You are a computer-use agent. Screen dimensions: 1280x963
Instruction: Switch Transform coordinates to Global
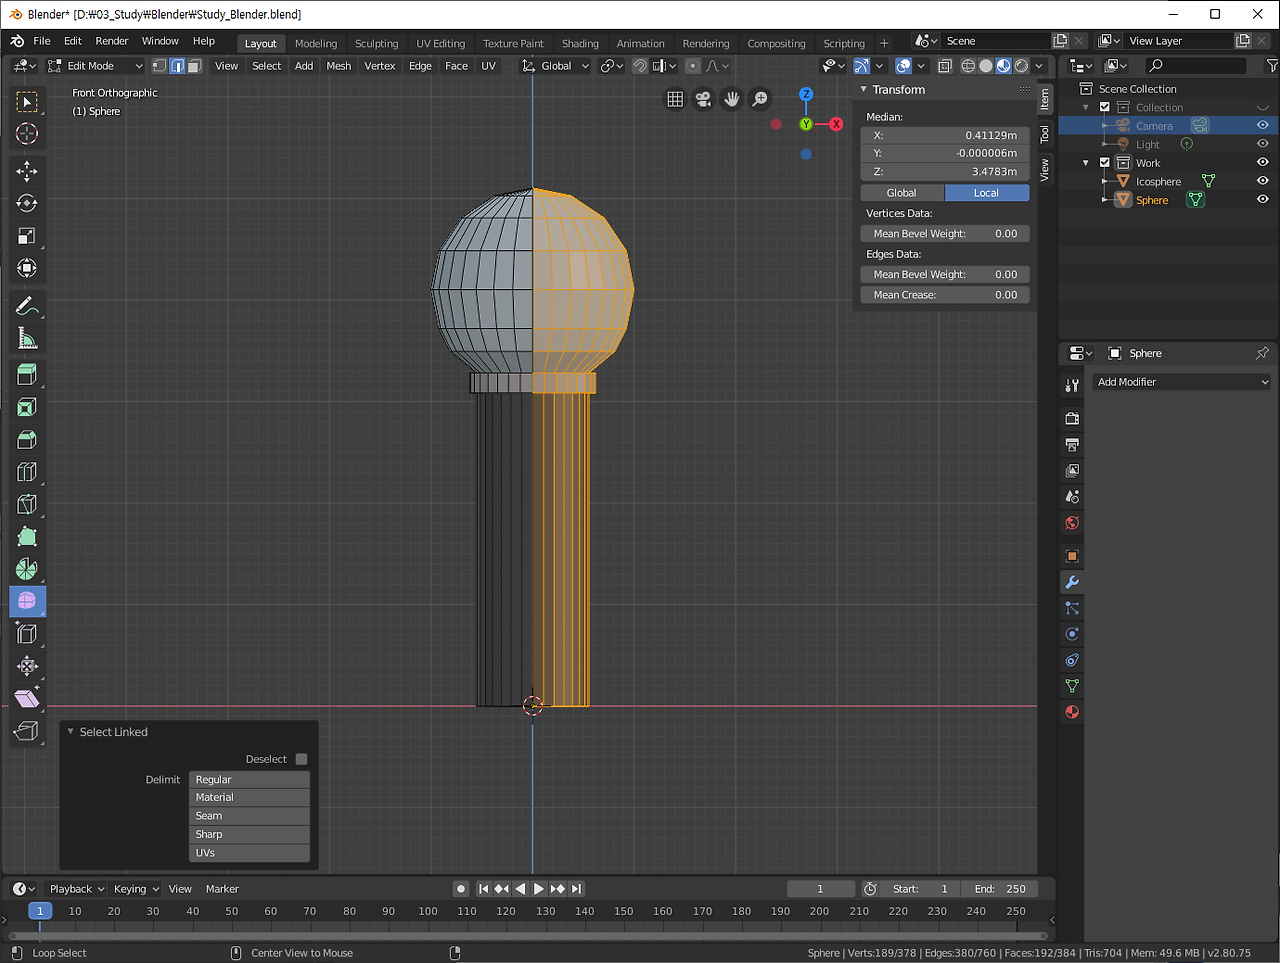pyautogui.click(x=901, y=193)
